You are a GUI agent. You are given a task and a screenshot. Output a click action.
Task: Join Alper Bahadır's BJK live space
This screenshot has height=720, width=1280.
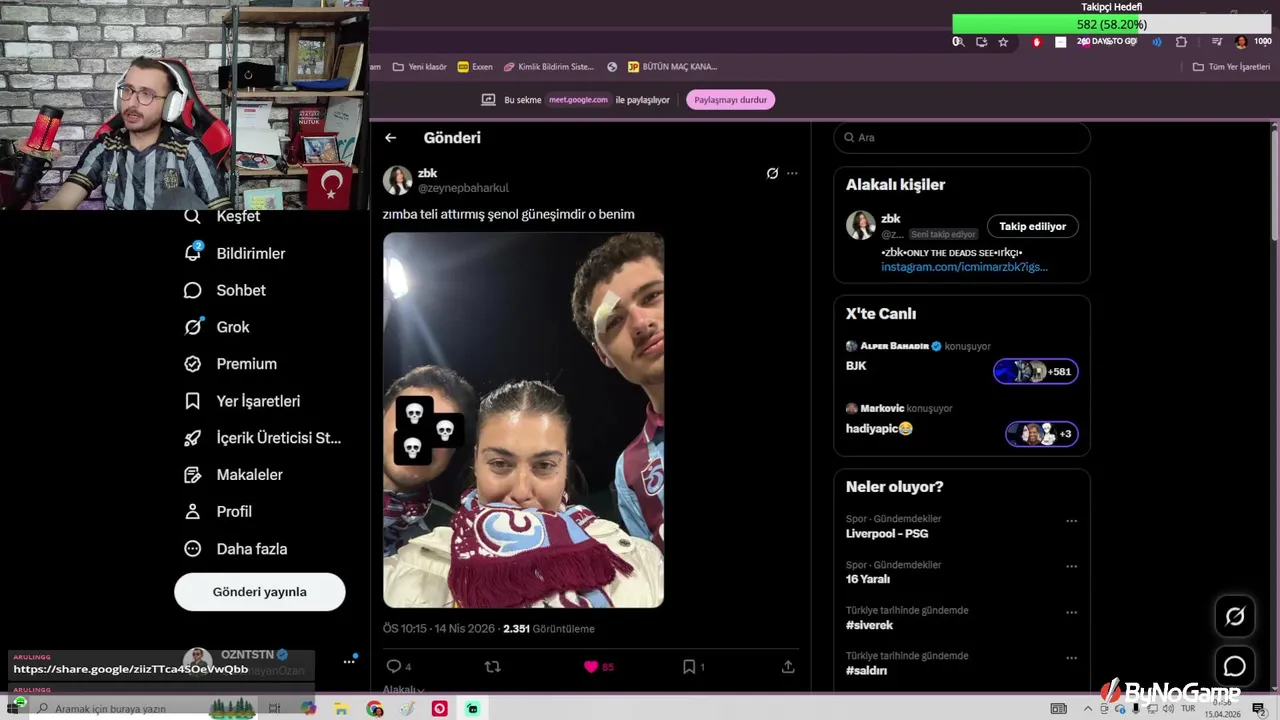pos(1036,371)
